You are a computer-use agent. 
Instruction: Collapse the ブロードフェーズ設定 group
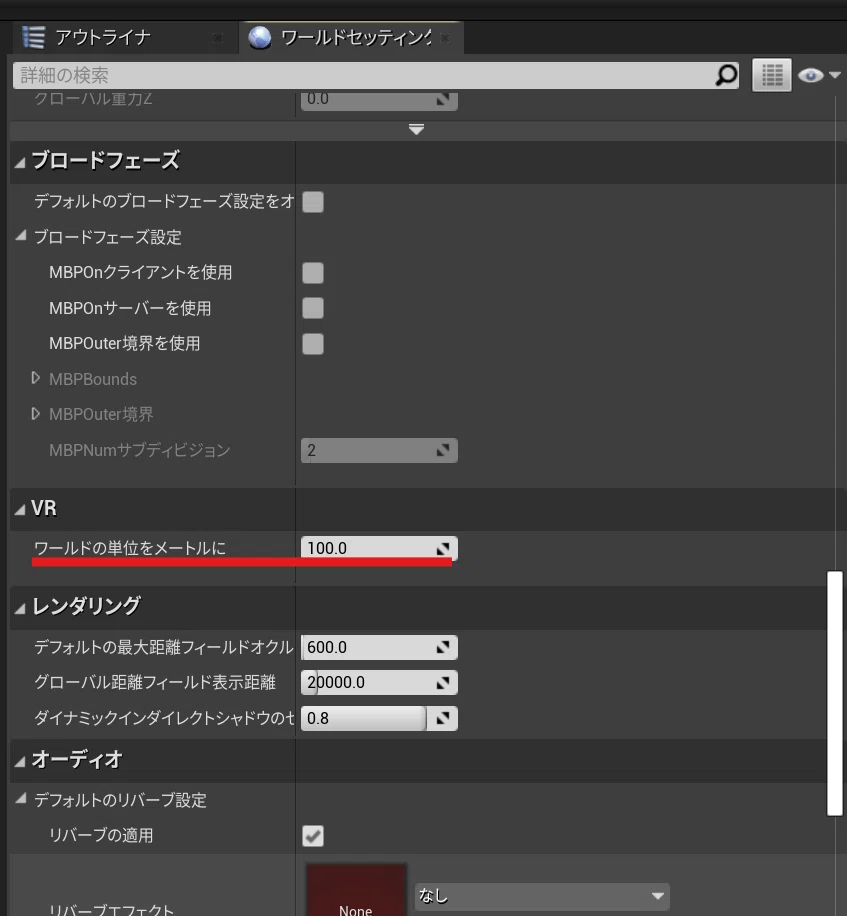pyautogui.click(x=21, y=235)
